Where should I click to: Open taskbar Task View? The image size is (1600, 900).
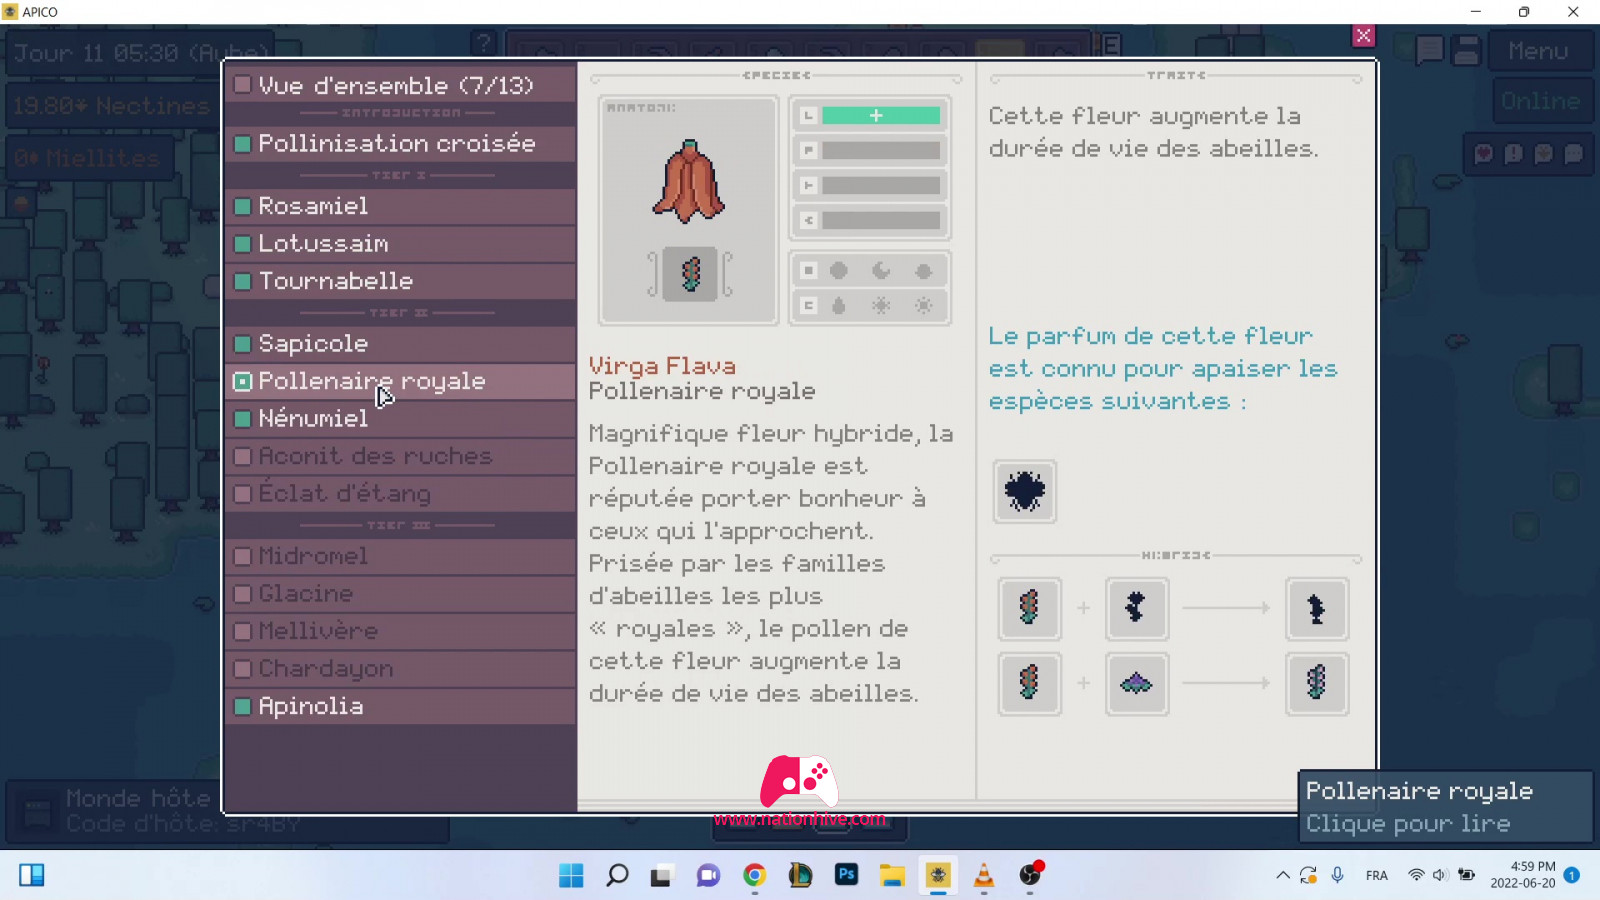(x=662, y=875)
